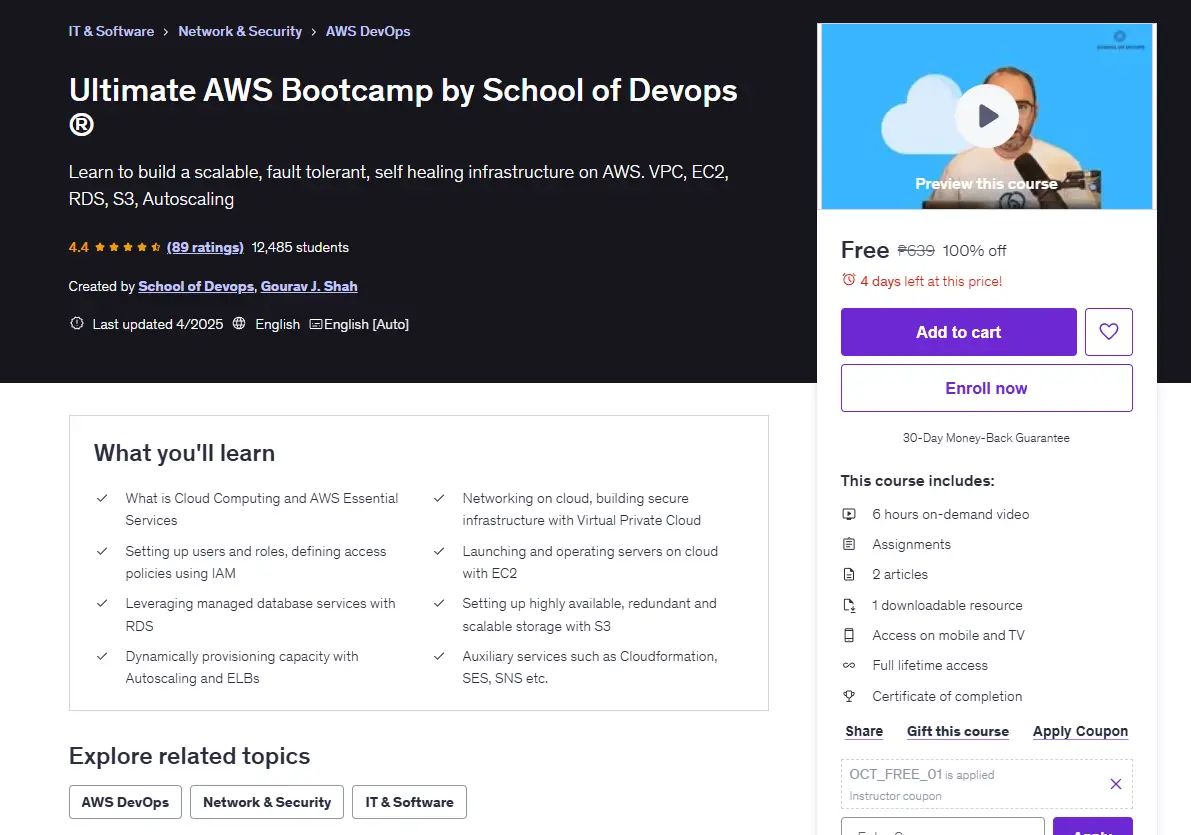The height and width of the screenshot is (835, 1191).
Task: Click 'This course includes:' heading
Action: point(918,481)
